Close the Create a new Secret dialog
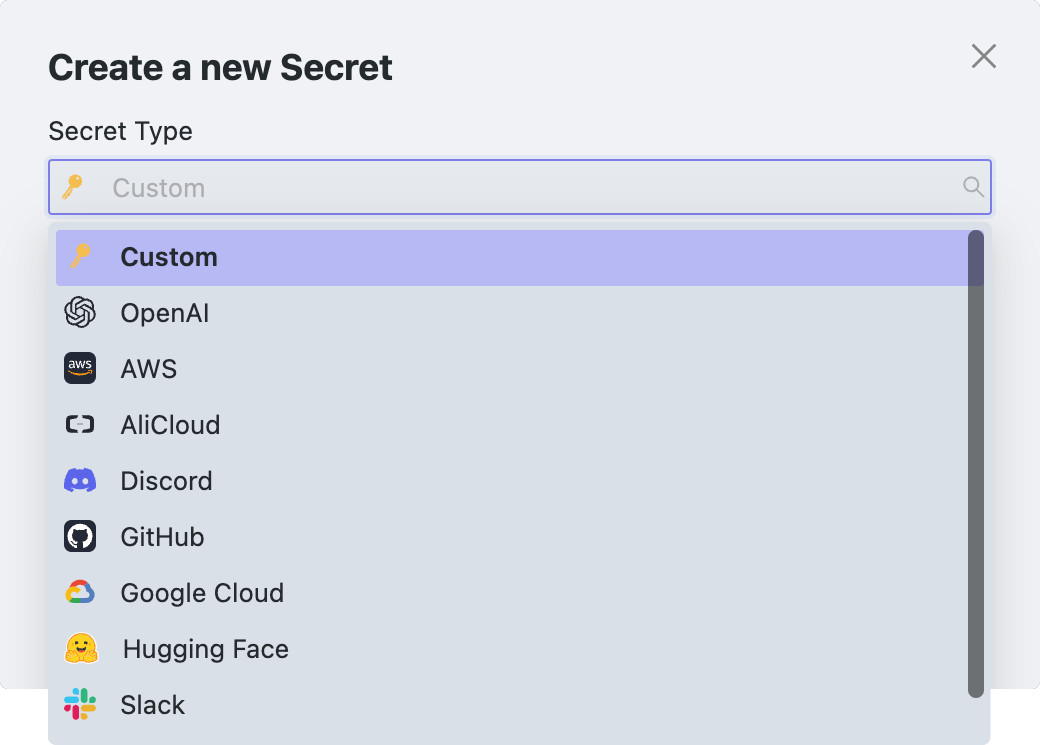Screen dimensions: 1040x745 pos(984,57)
